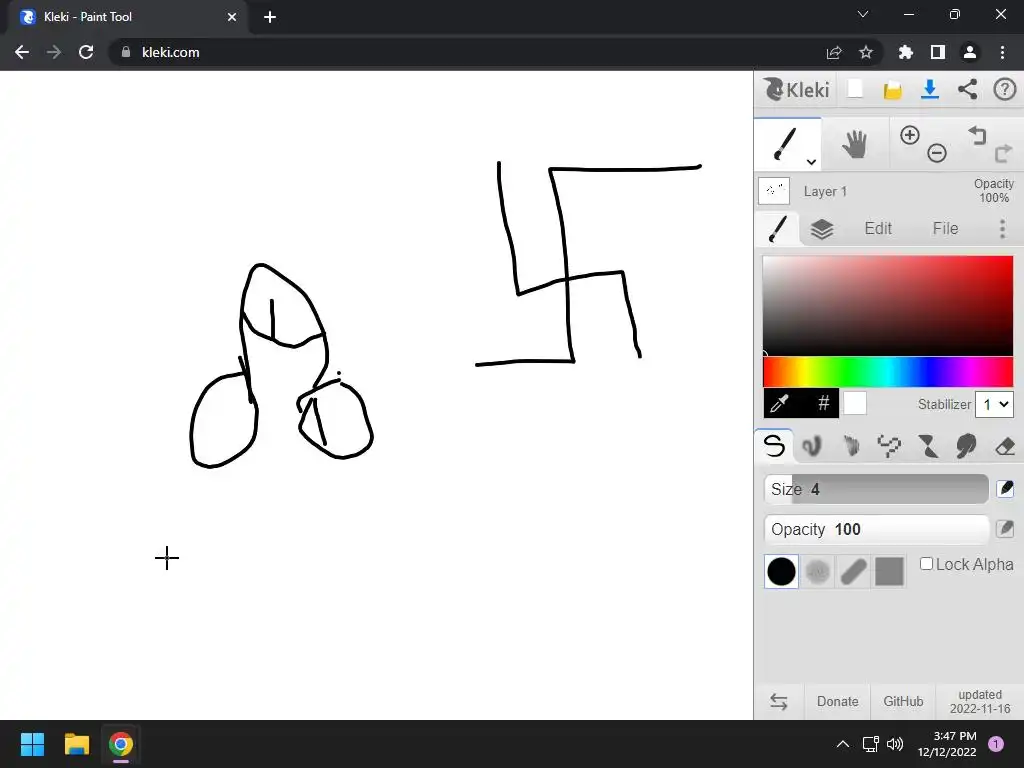
Task: Open Chrome extensions puzzle icon
Action: [905, 52]
